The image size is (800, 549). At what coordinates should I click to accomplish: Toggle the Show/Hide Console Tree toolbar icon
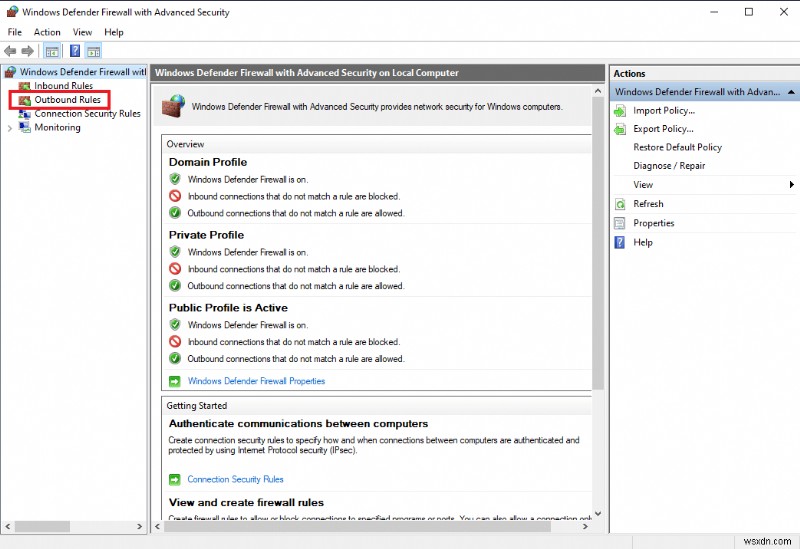pos(52,51)
